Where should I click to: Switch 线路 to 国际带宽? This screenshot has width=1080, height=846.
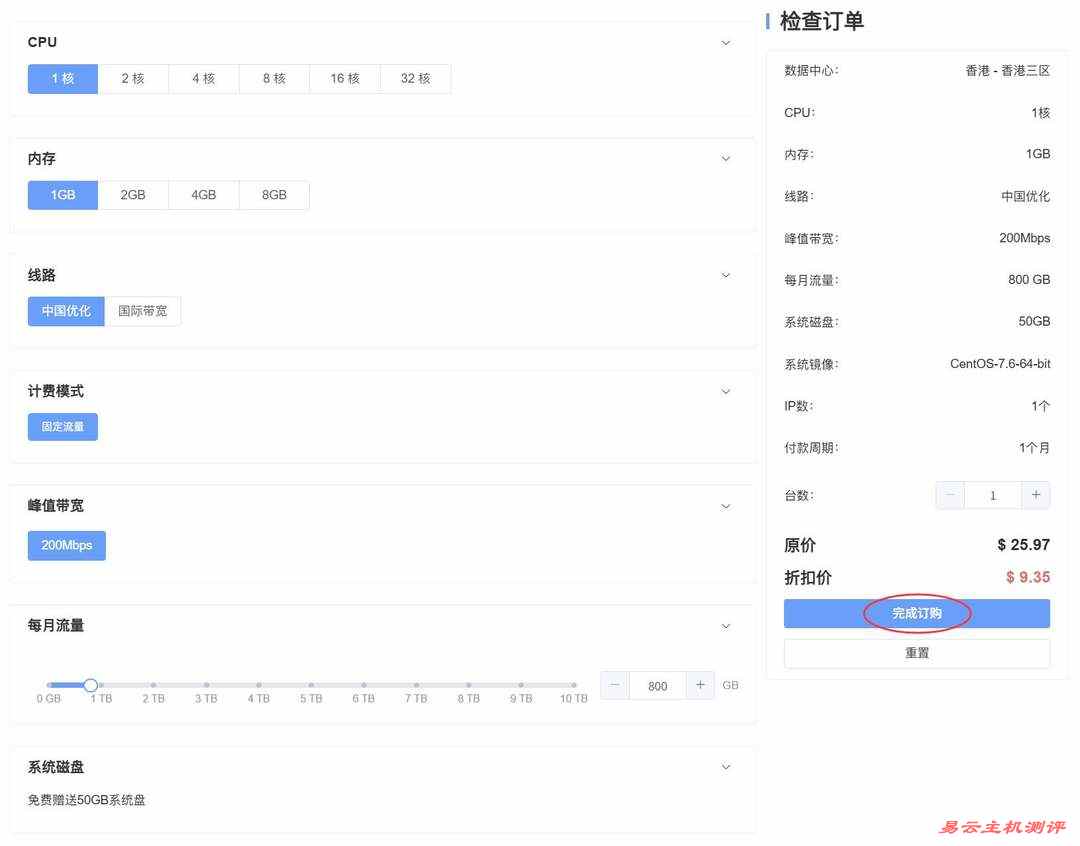pyautogui.click(x=145, y=311)
